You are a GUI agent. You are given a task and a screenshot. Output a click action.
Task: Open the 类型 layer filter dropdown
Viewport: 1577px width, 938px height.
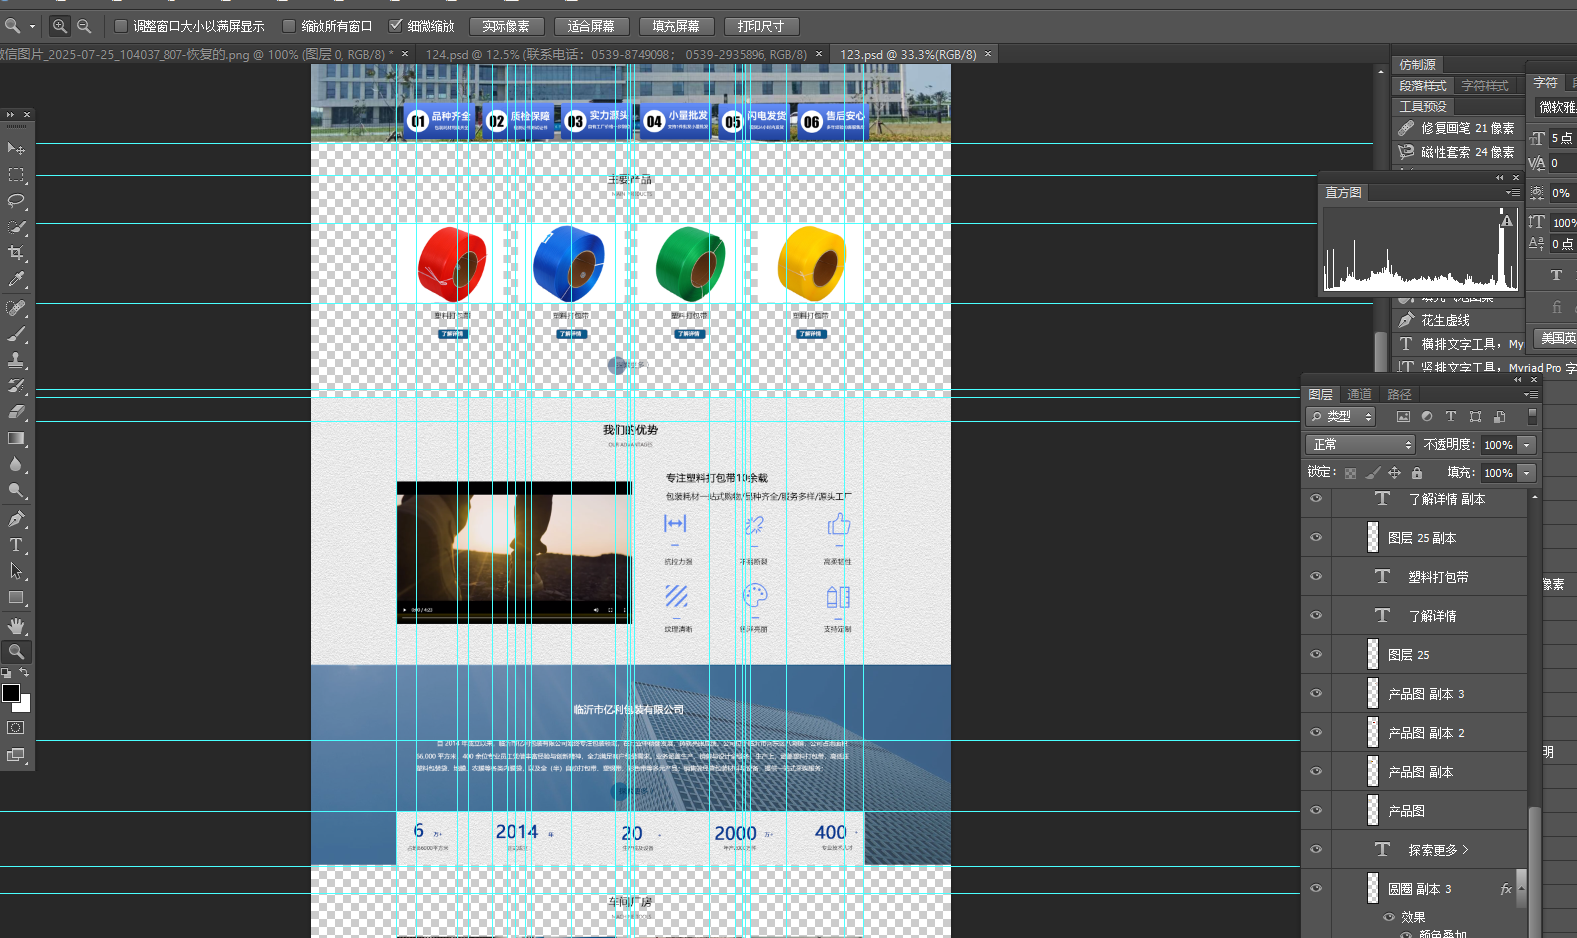[x=1341, y=417]
